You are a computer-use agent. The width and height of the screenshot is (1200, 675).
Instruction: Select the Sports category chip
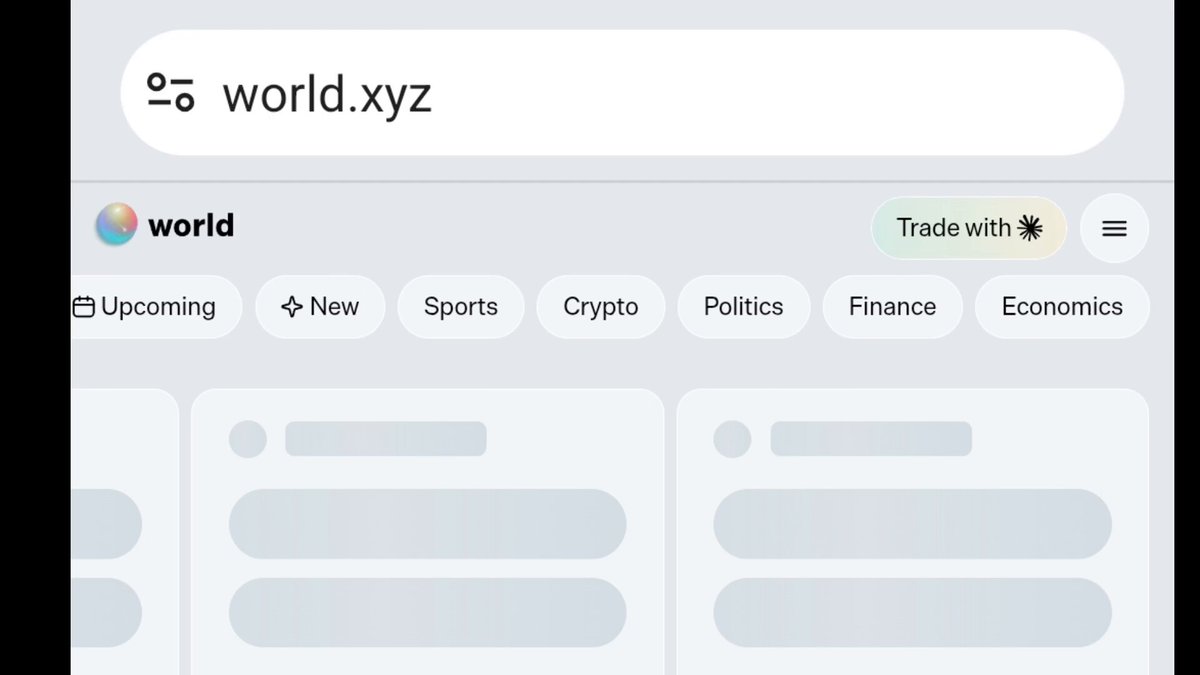tap(461, 307)
